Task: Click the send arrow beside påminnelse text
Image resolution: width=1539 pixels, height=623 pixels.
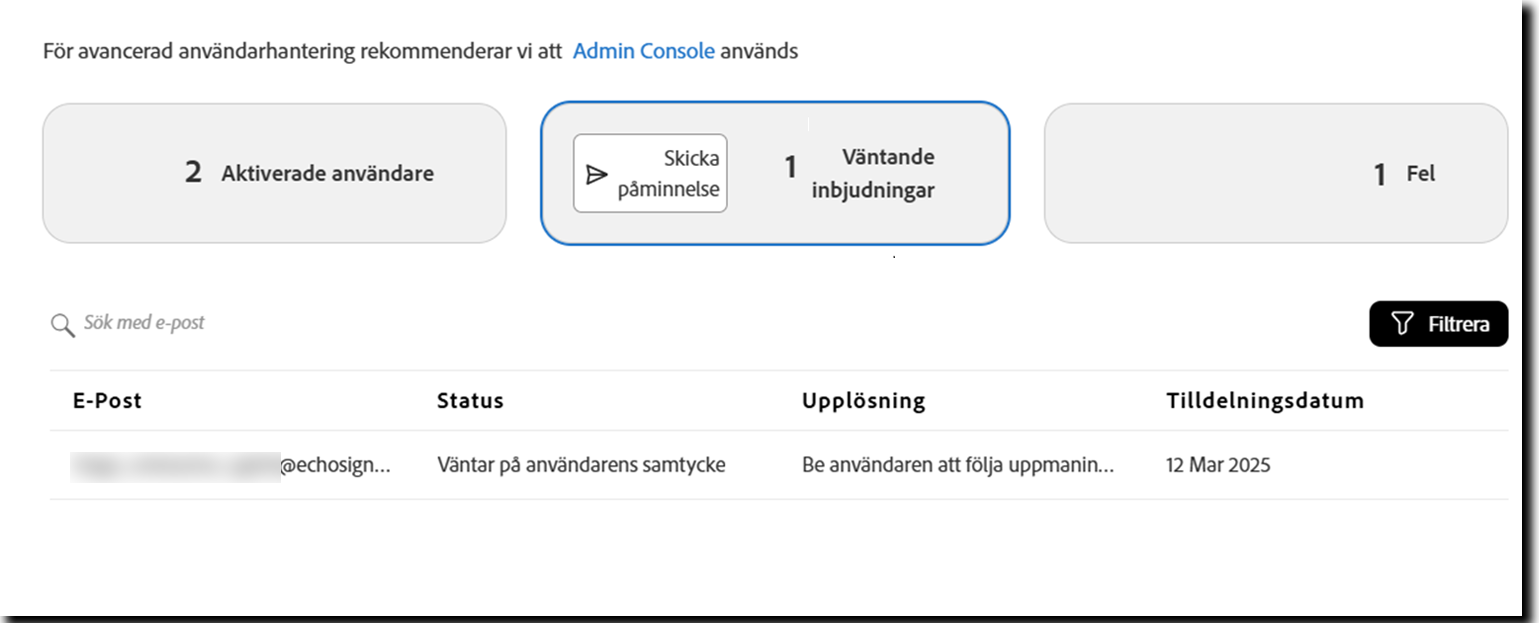Action: [597, 172]
